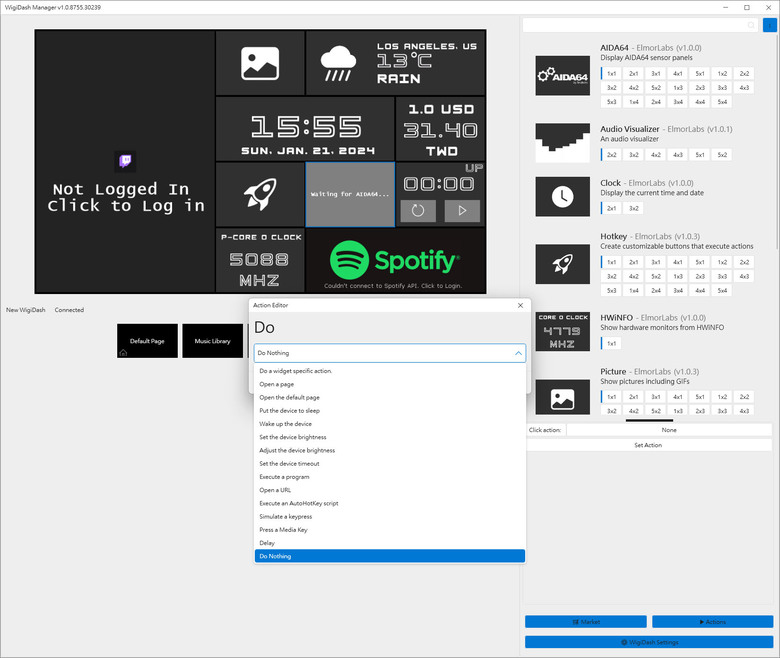Open WigiDash Settings
780x658 pixels.
tap(649, 642)
